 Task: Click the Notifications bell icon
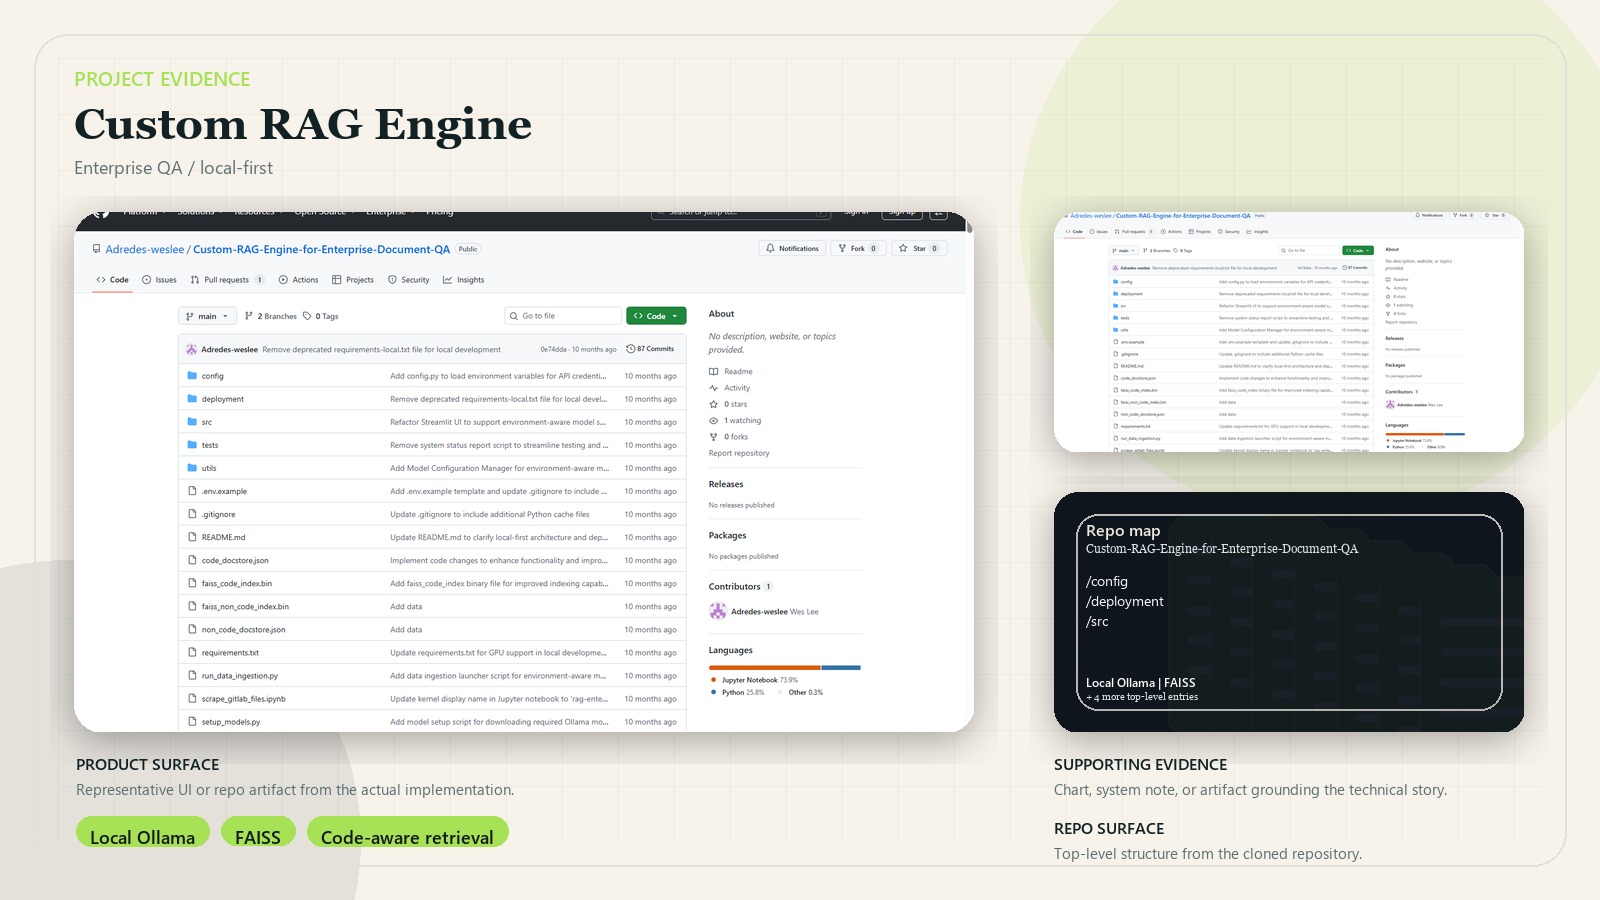coord(769,248)
